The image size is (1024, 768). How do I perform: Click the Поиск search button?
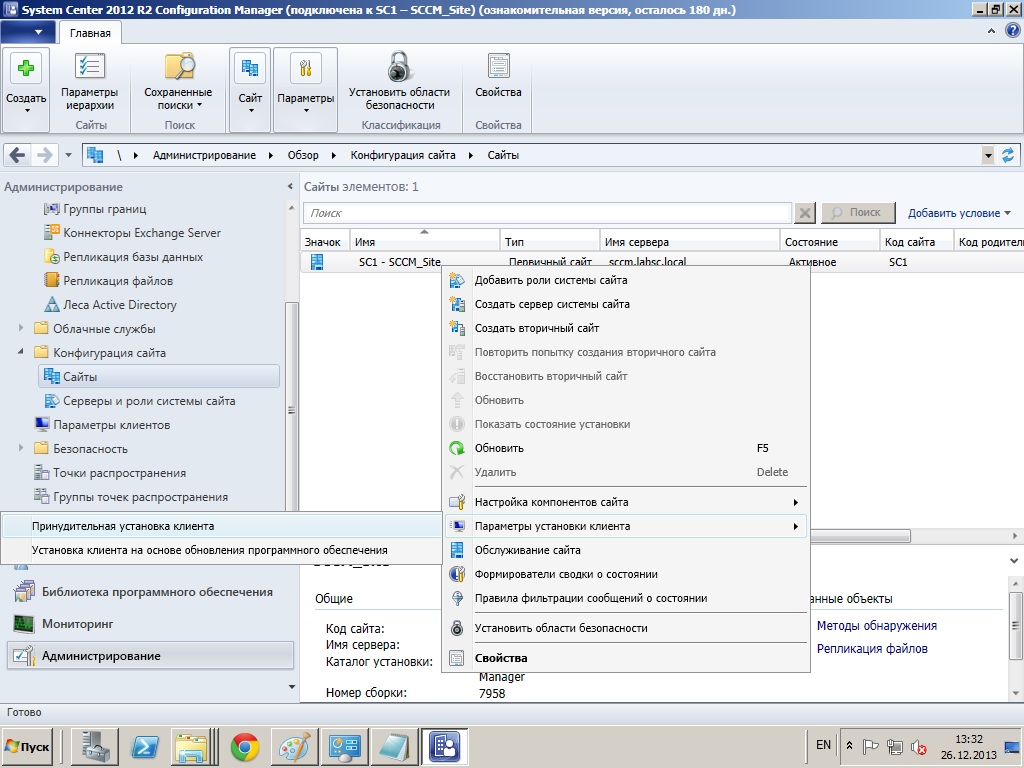tap(858, 213)
